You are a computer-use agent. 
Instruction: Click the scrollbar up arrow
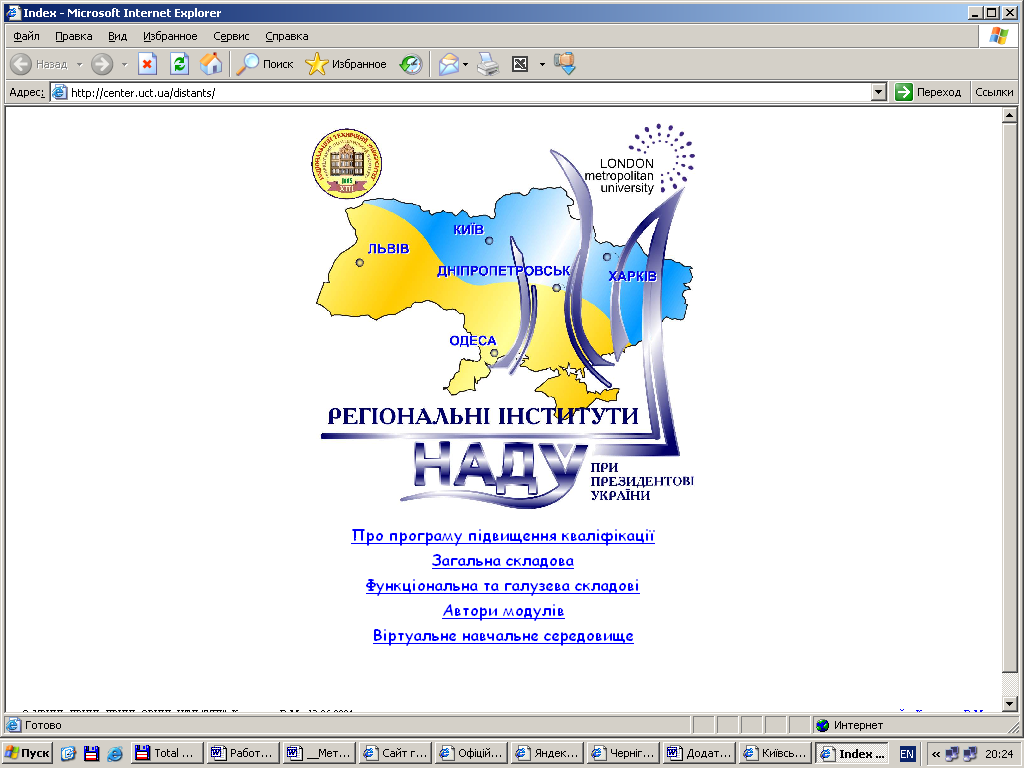[1009, 116]
